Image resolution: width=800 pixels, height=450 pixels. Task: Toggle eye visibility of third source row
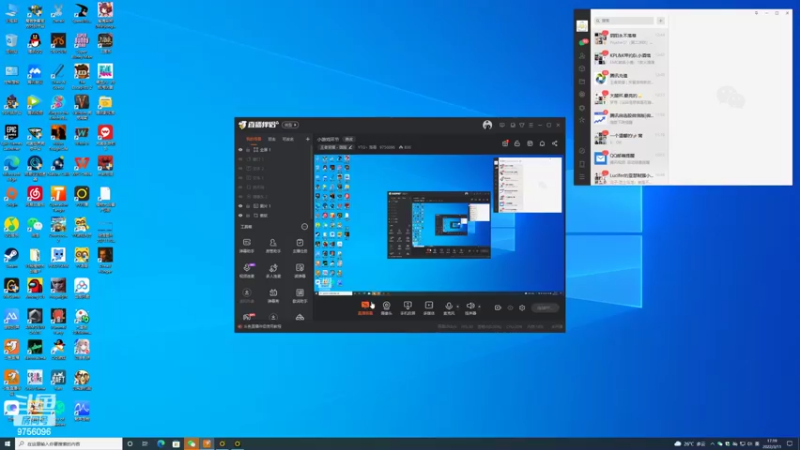click(240, 168)
